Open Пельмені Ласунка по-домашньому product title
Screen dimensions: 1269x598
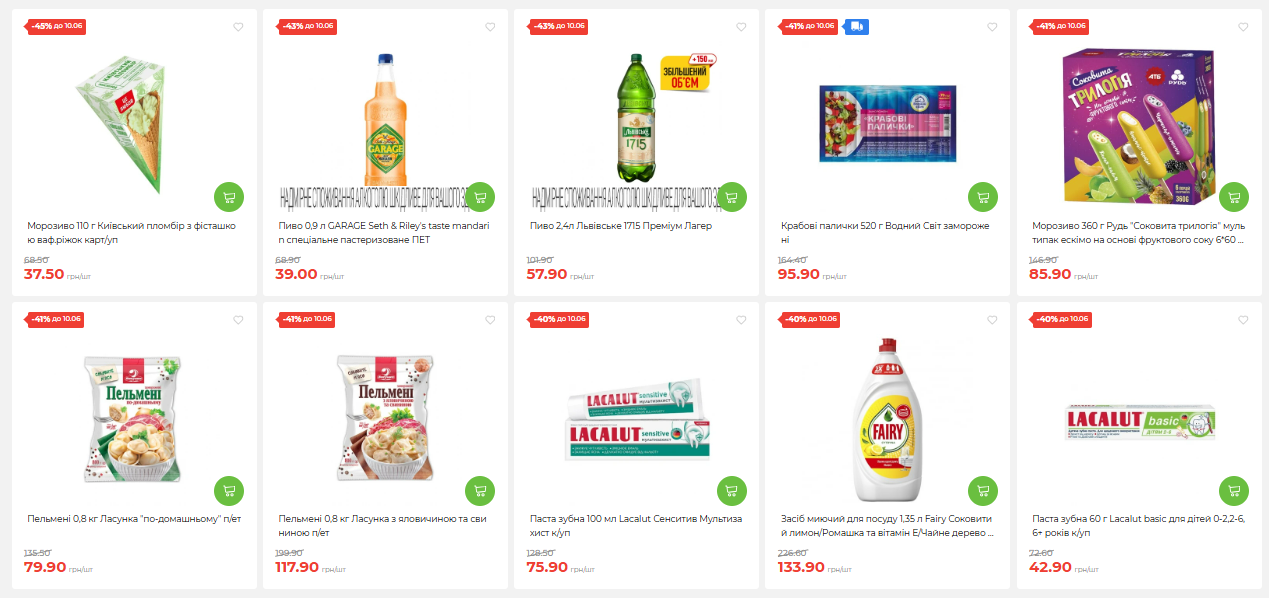point(135,519)
